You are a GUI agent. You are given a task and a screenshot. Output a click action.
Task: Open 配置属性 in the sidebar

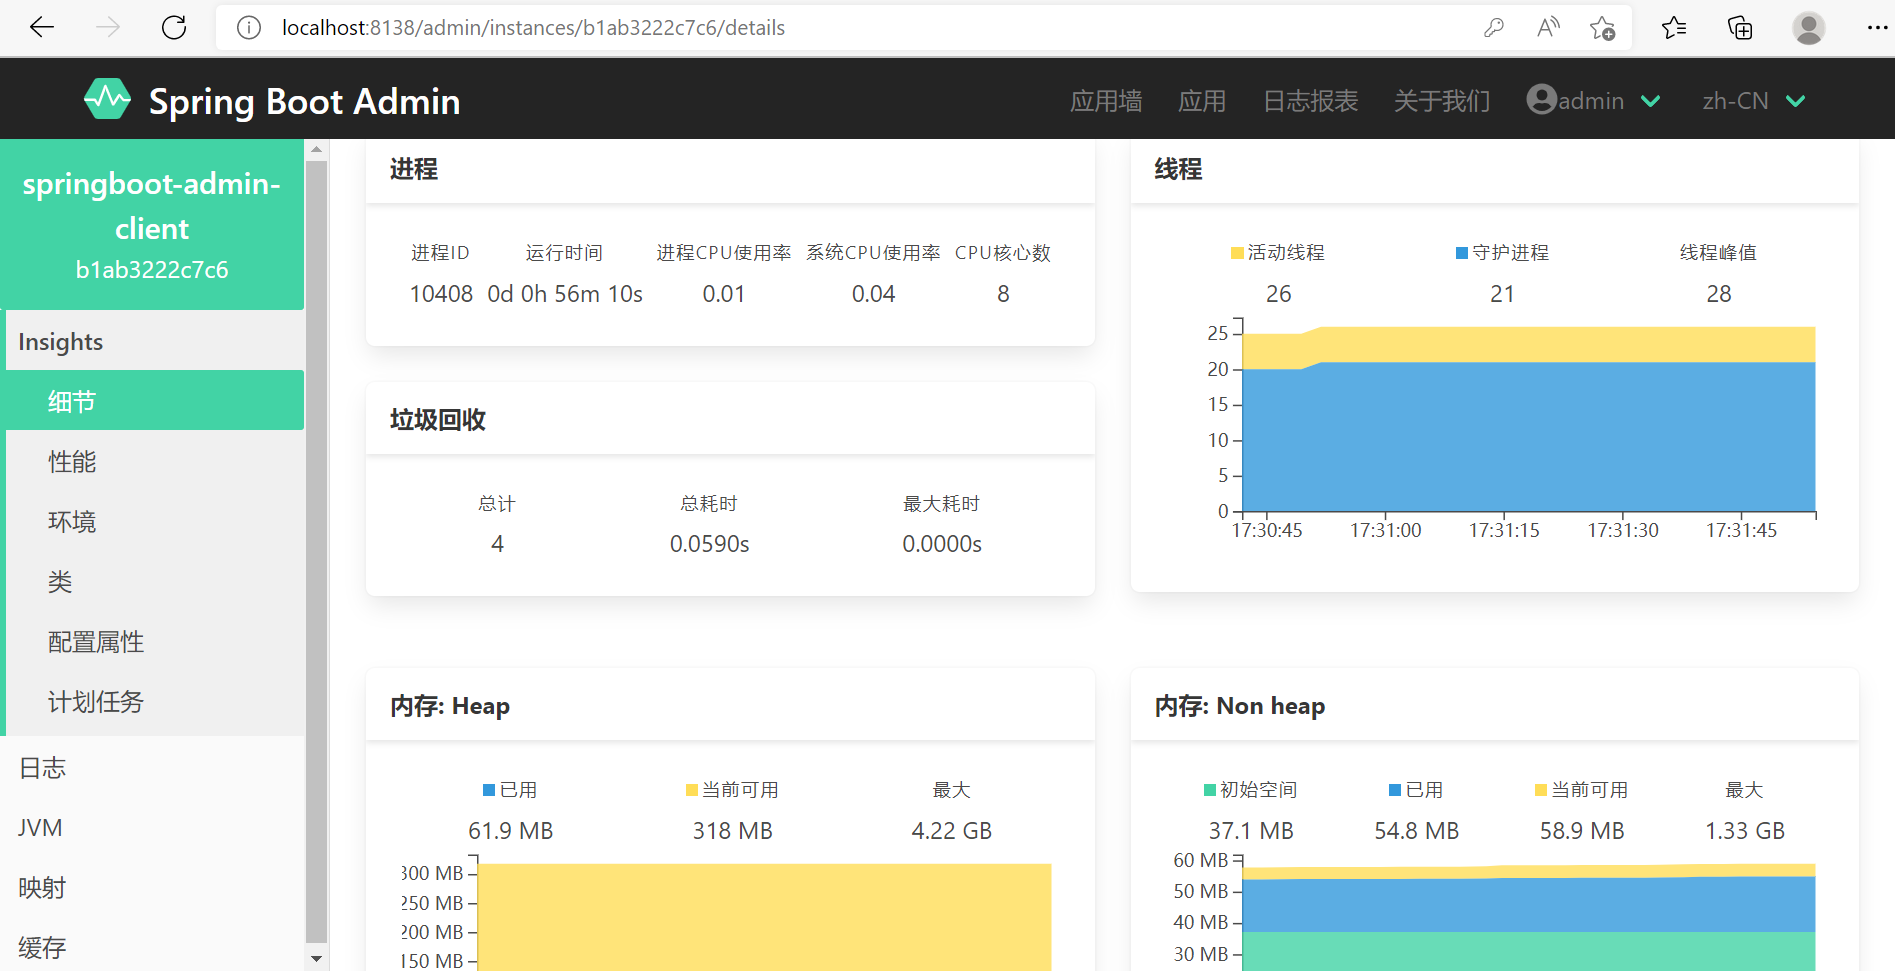(155, 641)
